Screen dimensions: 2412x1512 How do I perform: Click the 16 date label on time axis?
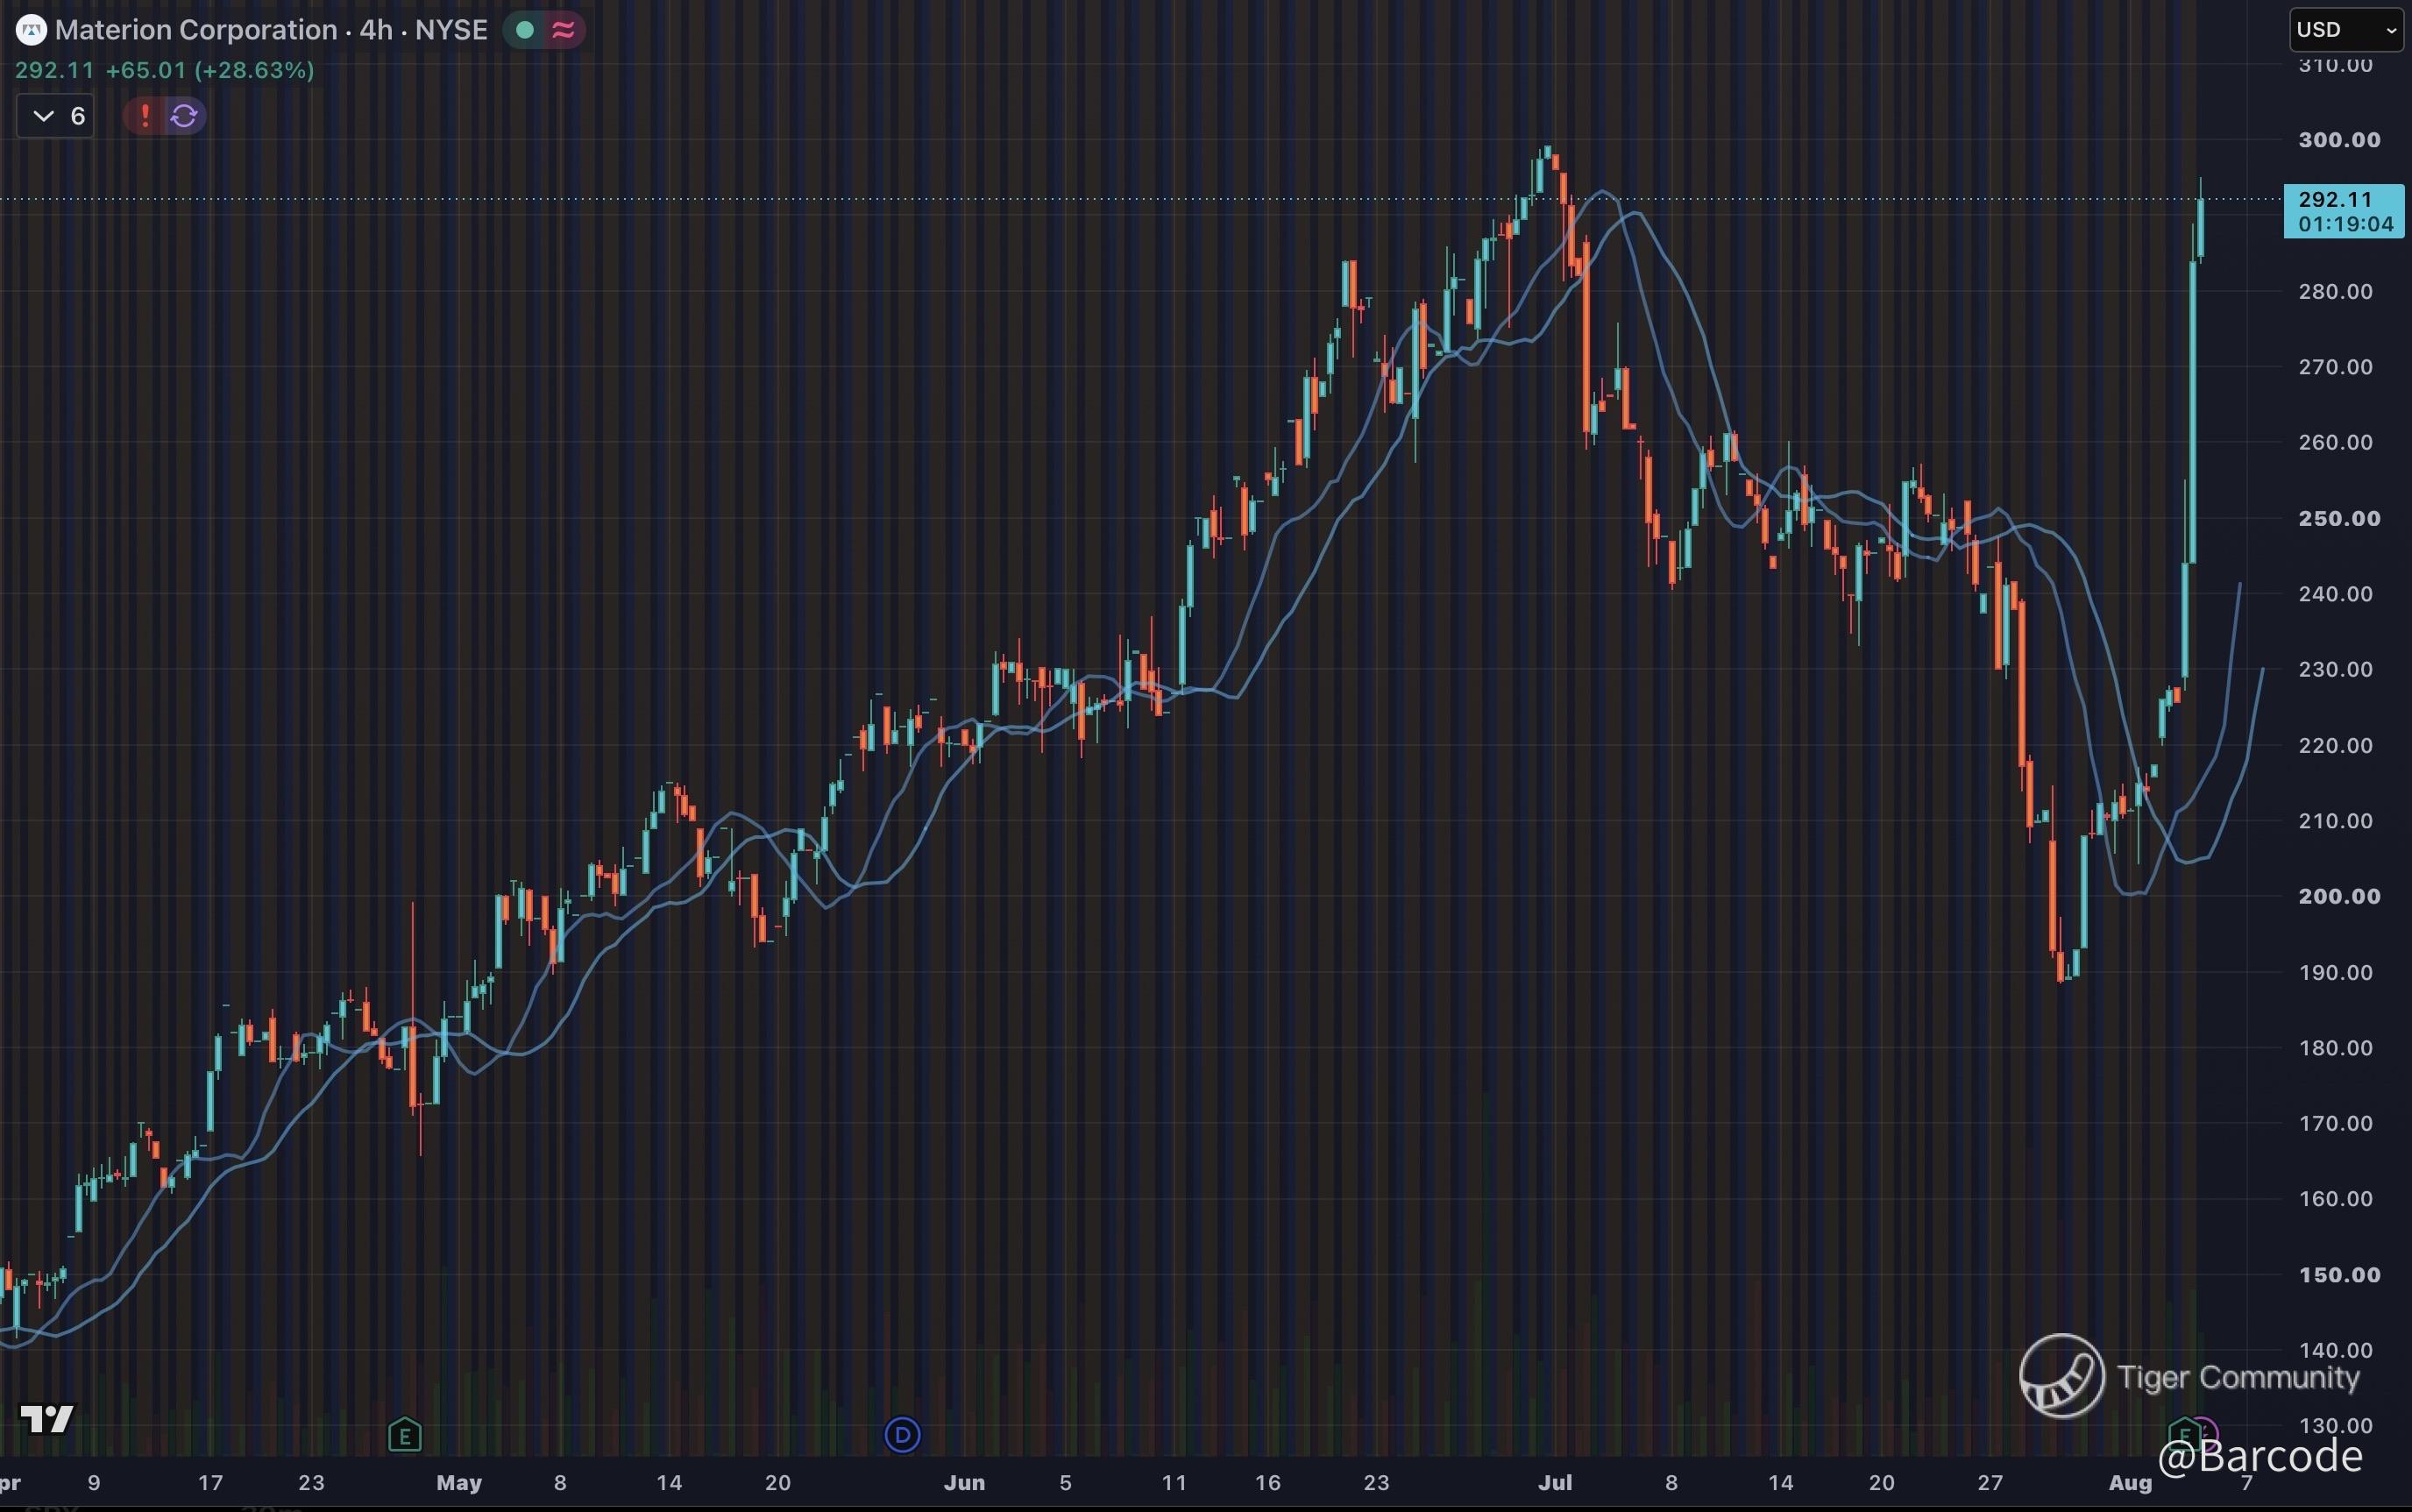(1268, 1483)
